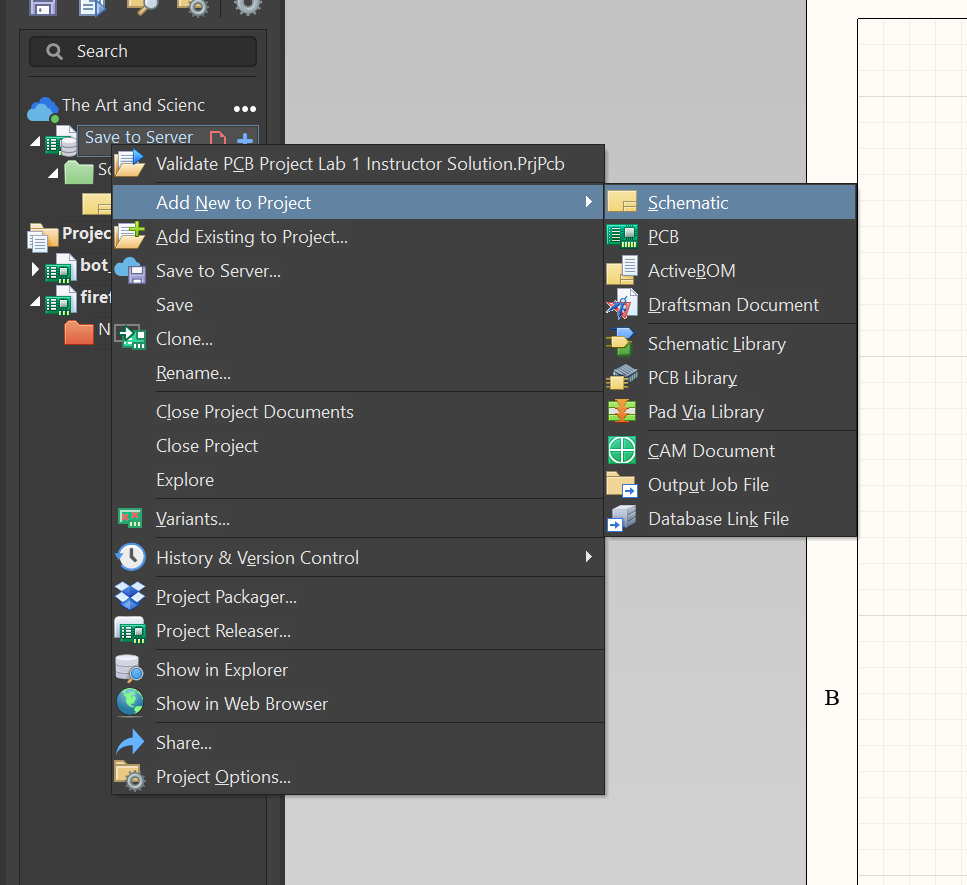
Task: Click the Schematic Library icon
Action: tap(622, 343)
